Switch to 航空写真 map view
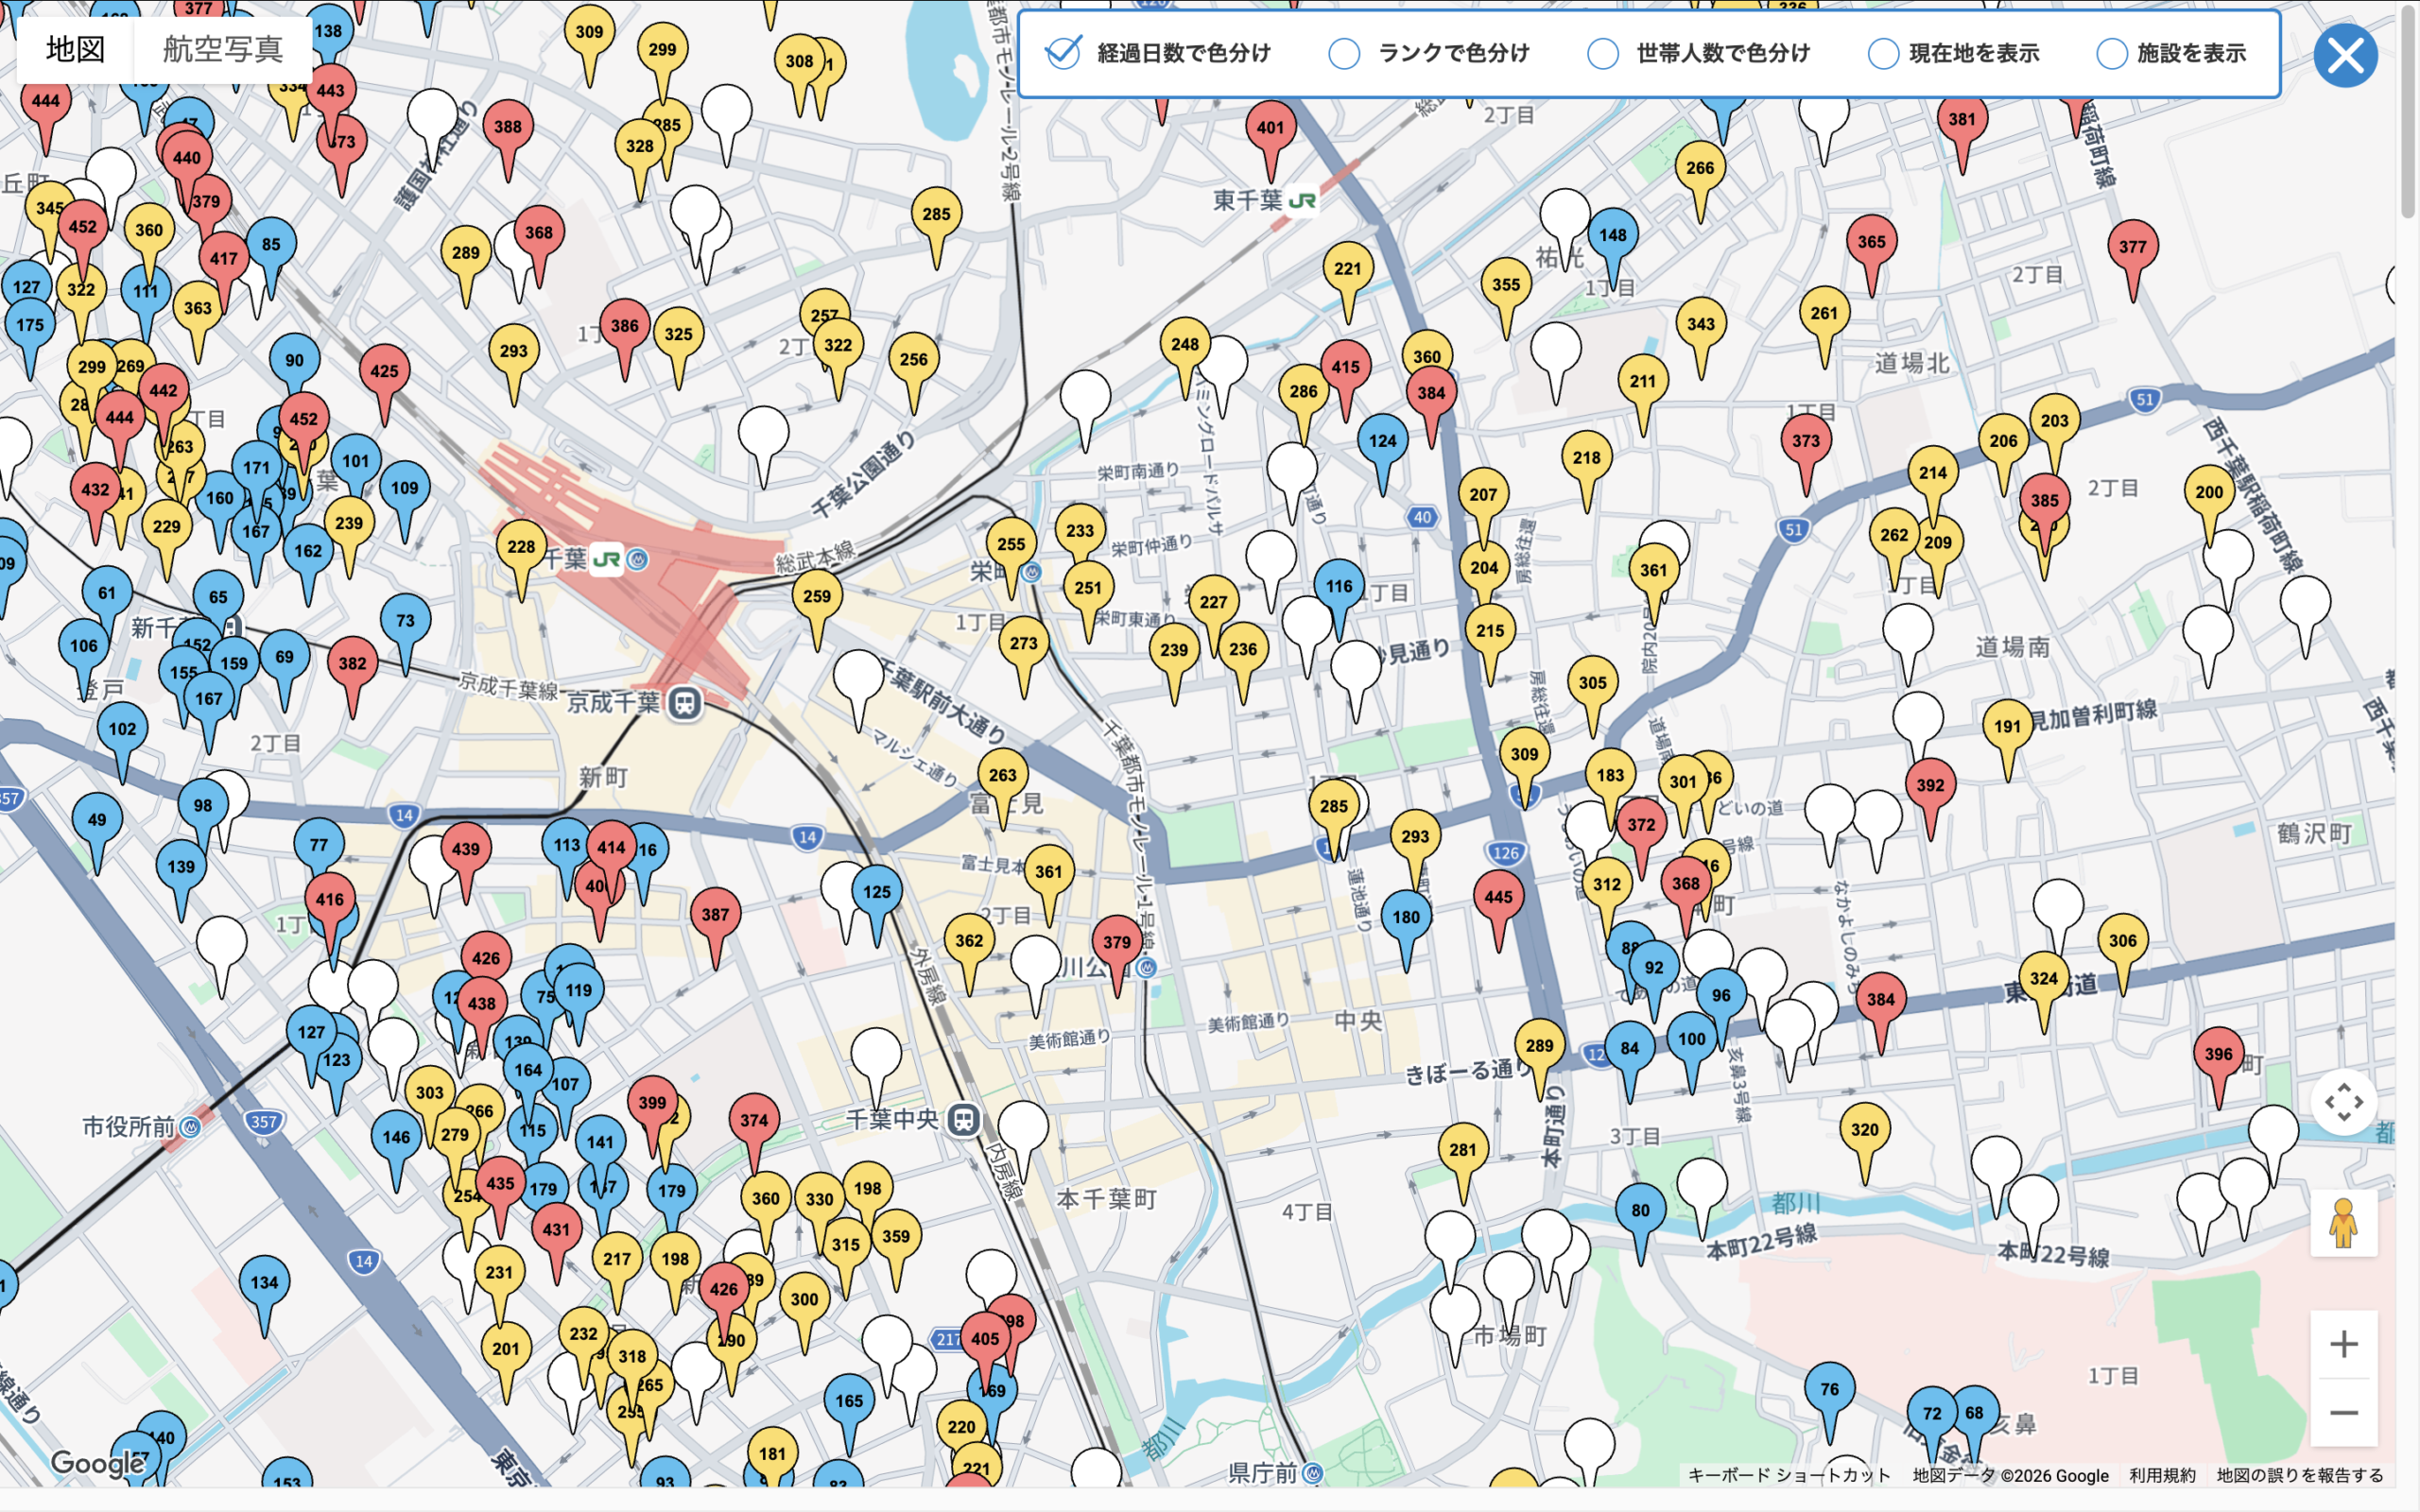The image size is (2420, 1512). (223, 49)
